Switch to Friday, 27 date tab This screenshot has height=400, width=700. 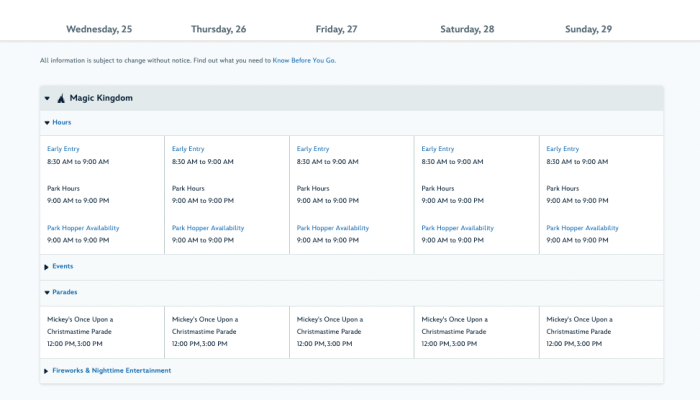335,29
